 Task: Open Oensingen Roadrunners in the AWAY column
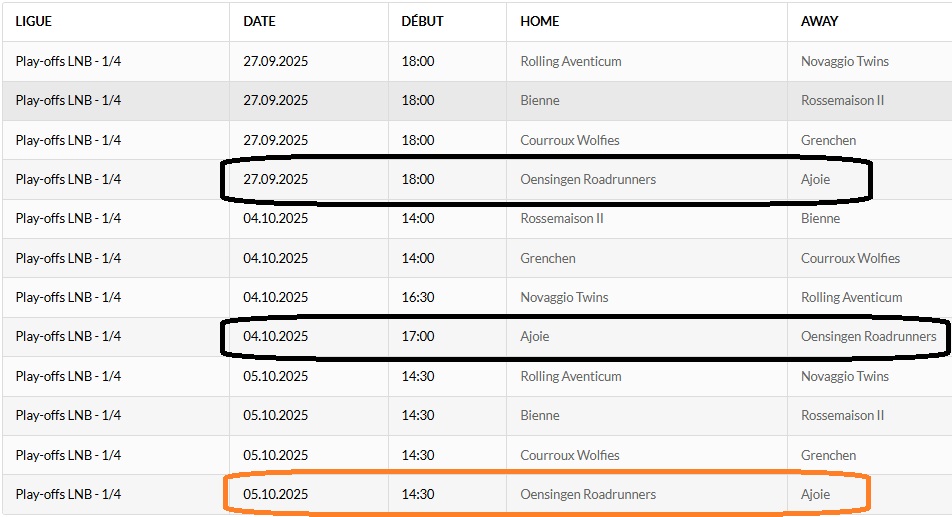point(868,337)
